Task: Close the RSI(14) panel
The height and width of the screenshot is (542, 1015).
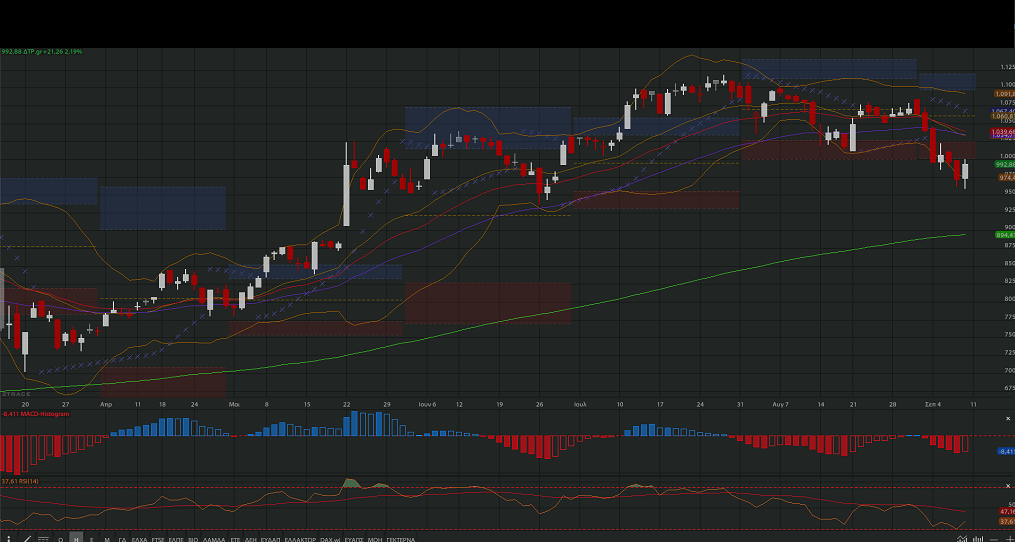Action: 1008,486
